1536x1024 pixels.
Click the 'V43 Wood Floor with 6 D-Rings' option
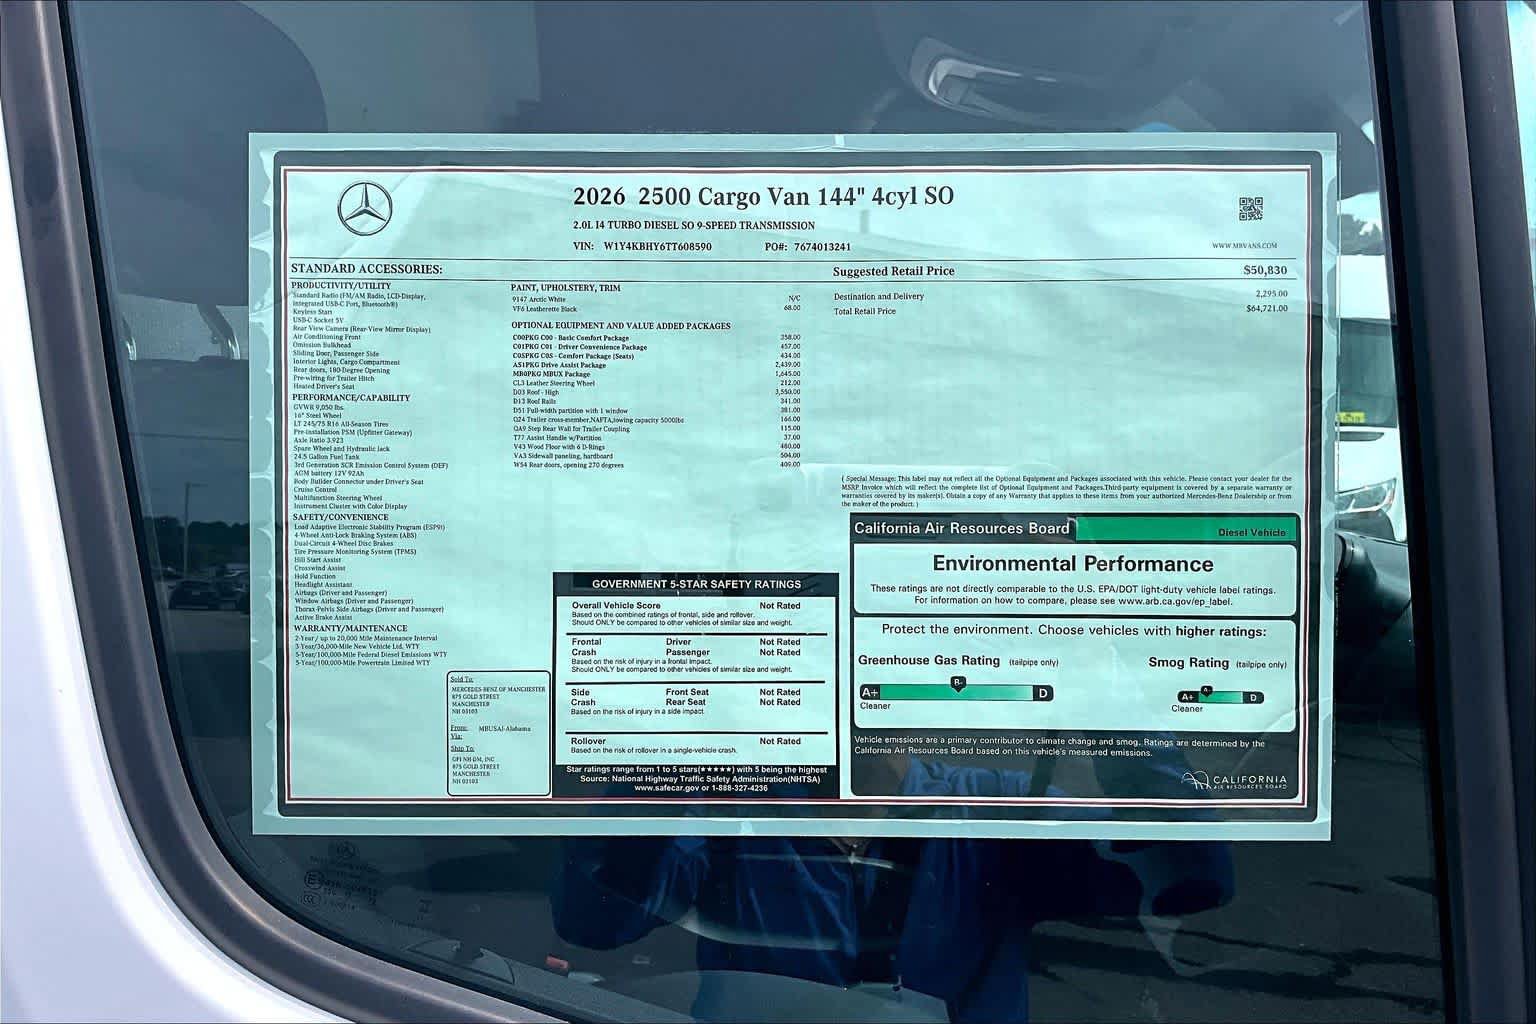[x=559, y=446]
